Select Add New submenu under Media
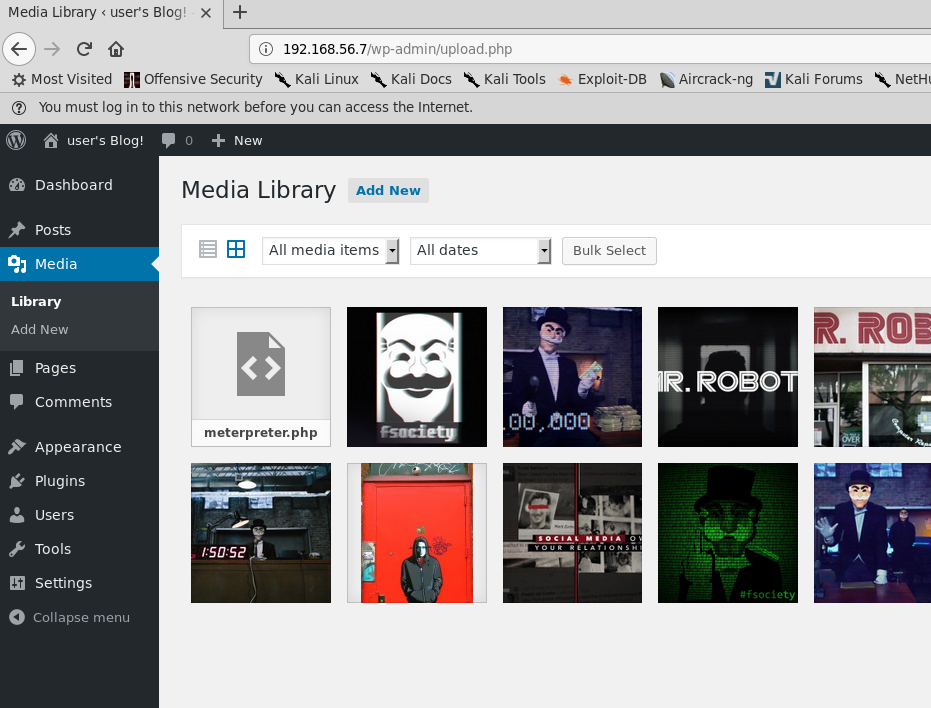931x708 pixels. (40, 330)
